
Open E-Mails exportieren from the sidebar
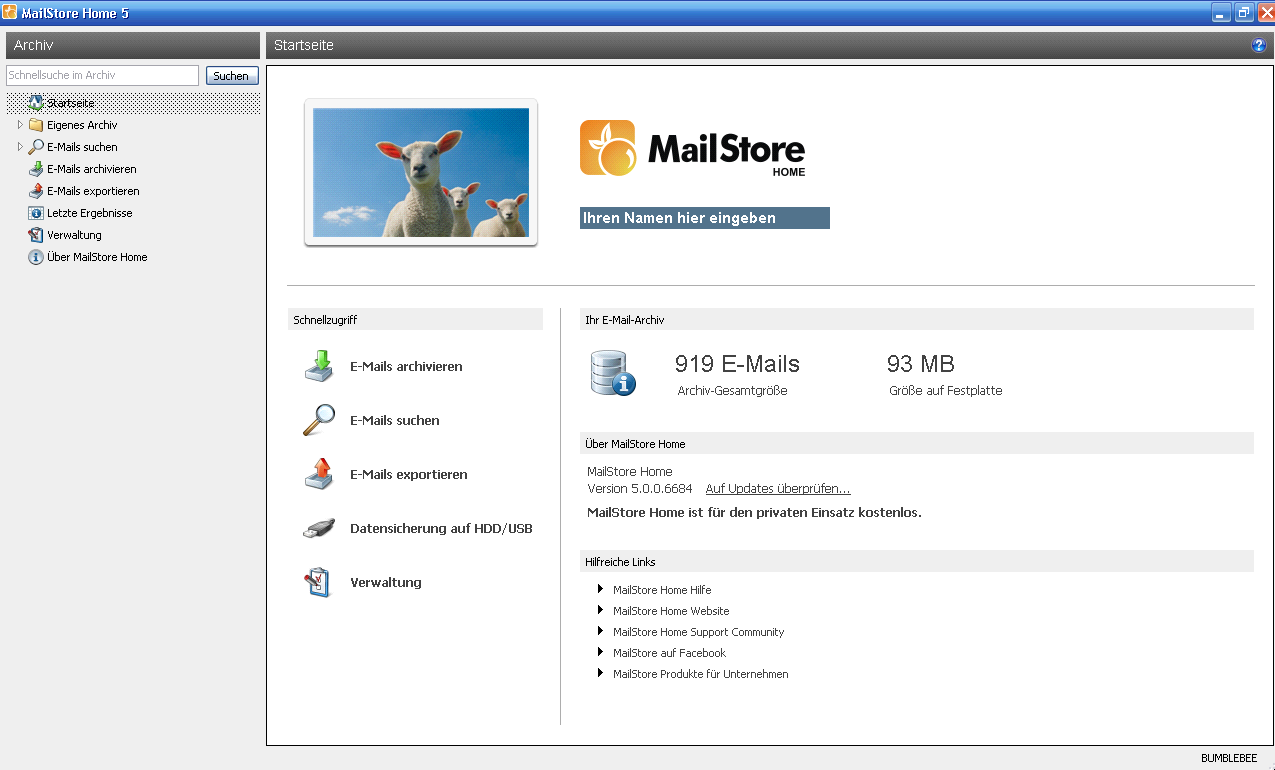tap(93, 191)
